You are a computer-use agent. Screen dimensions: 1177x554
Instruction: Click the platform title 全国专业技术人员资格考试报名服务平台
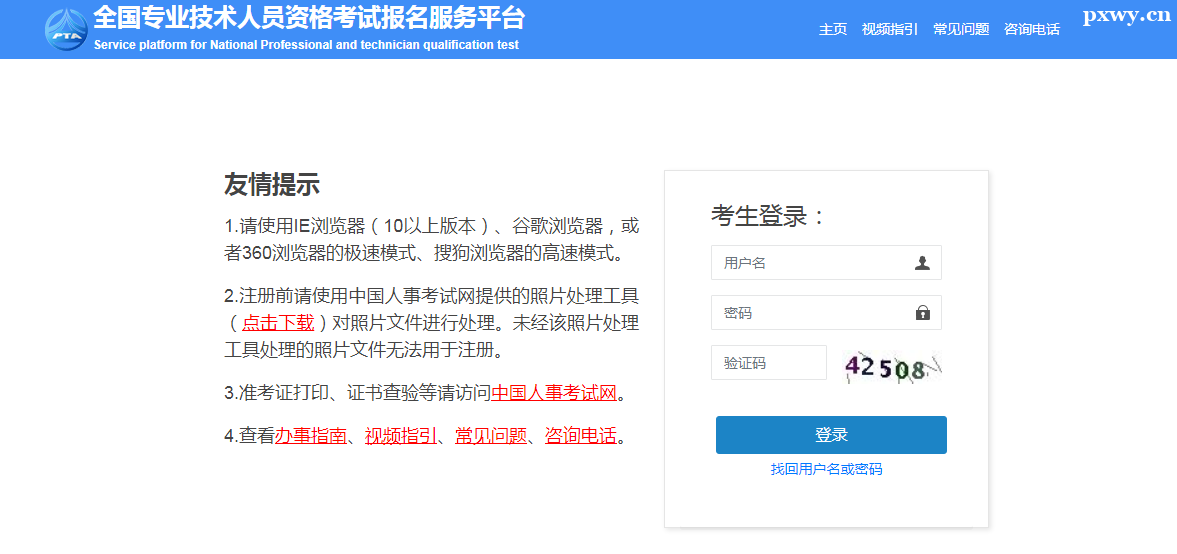(308, 19)
